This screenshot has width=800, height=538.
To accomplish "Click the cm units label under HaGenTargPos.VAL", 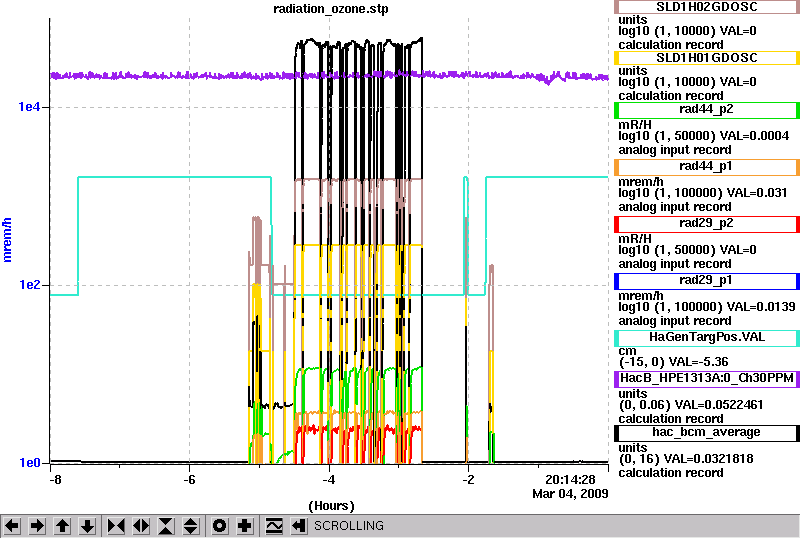I will click(627, 351).
